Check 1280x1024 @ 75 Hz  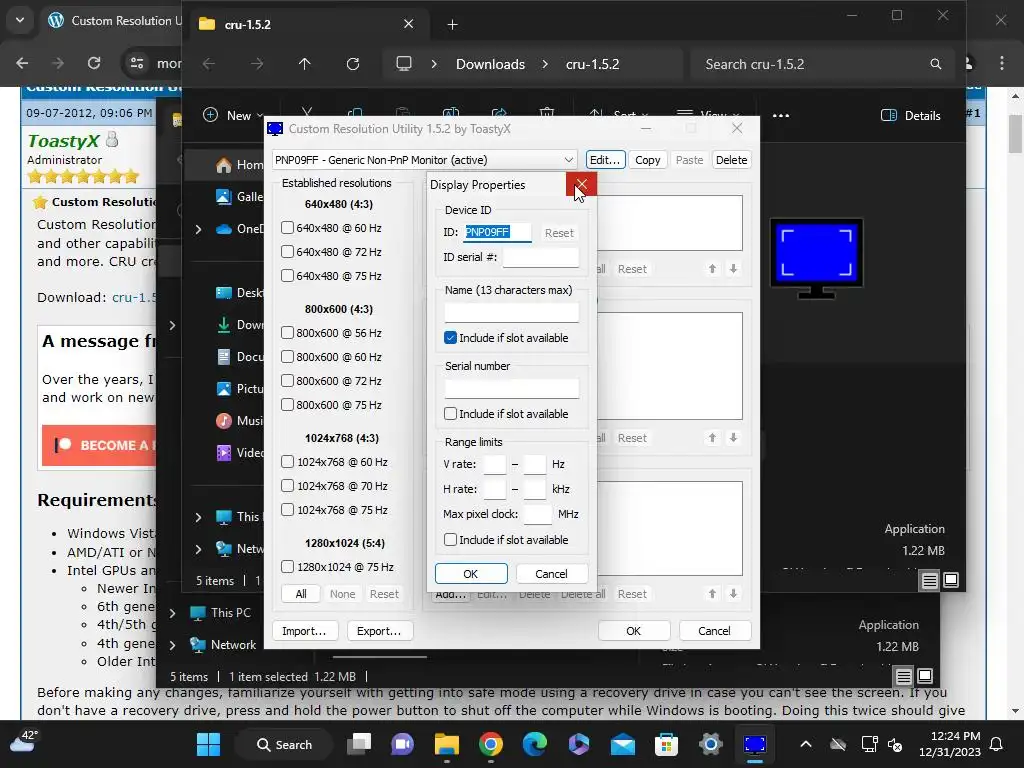click(287, 567)
